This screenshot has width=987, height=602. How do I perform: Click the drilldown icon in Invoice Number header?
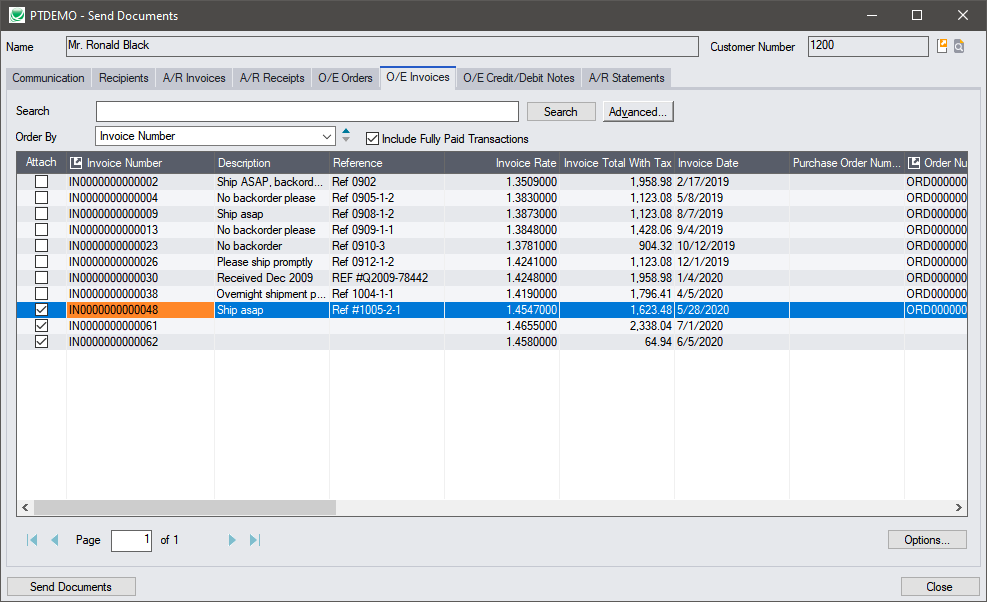[x=76, y=163]
